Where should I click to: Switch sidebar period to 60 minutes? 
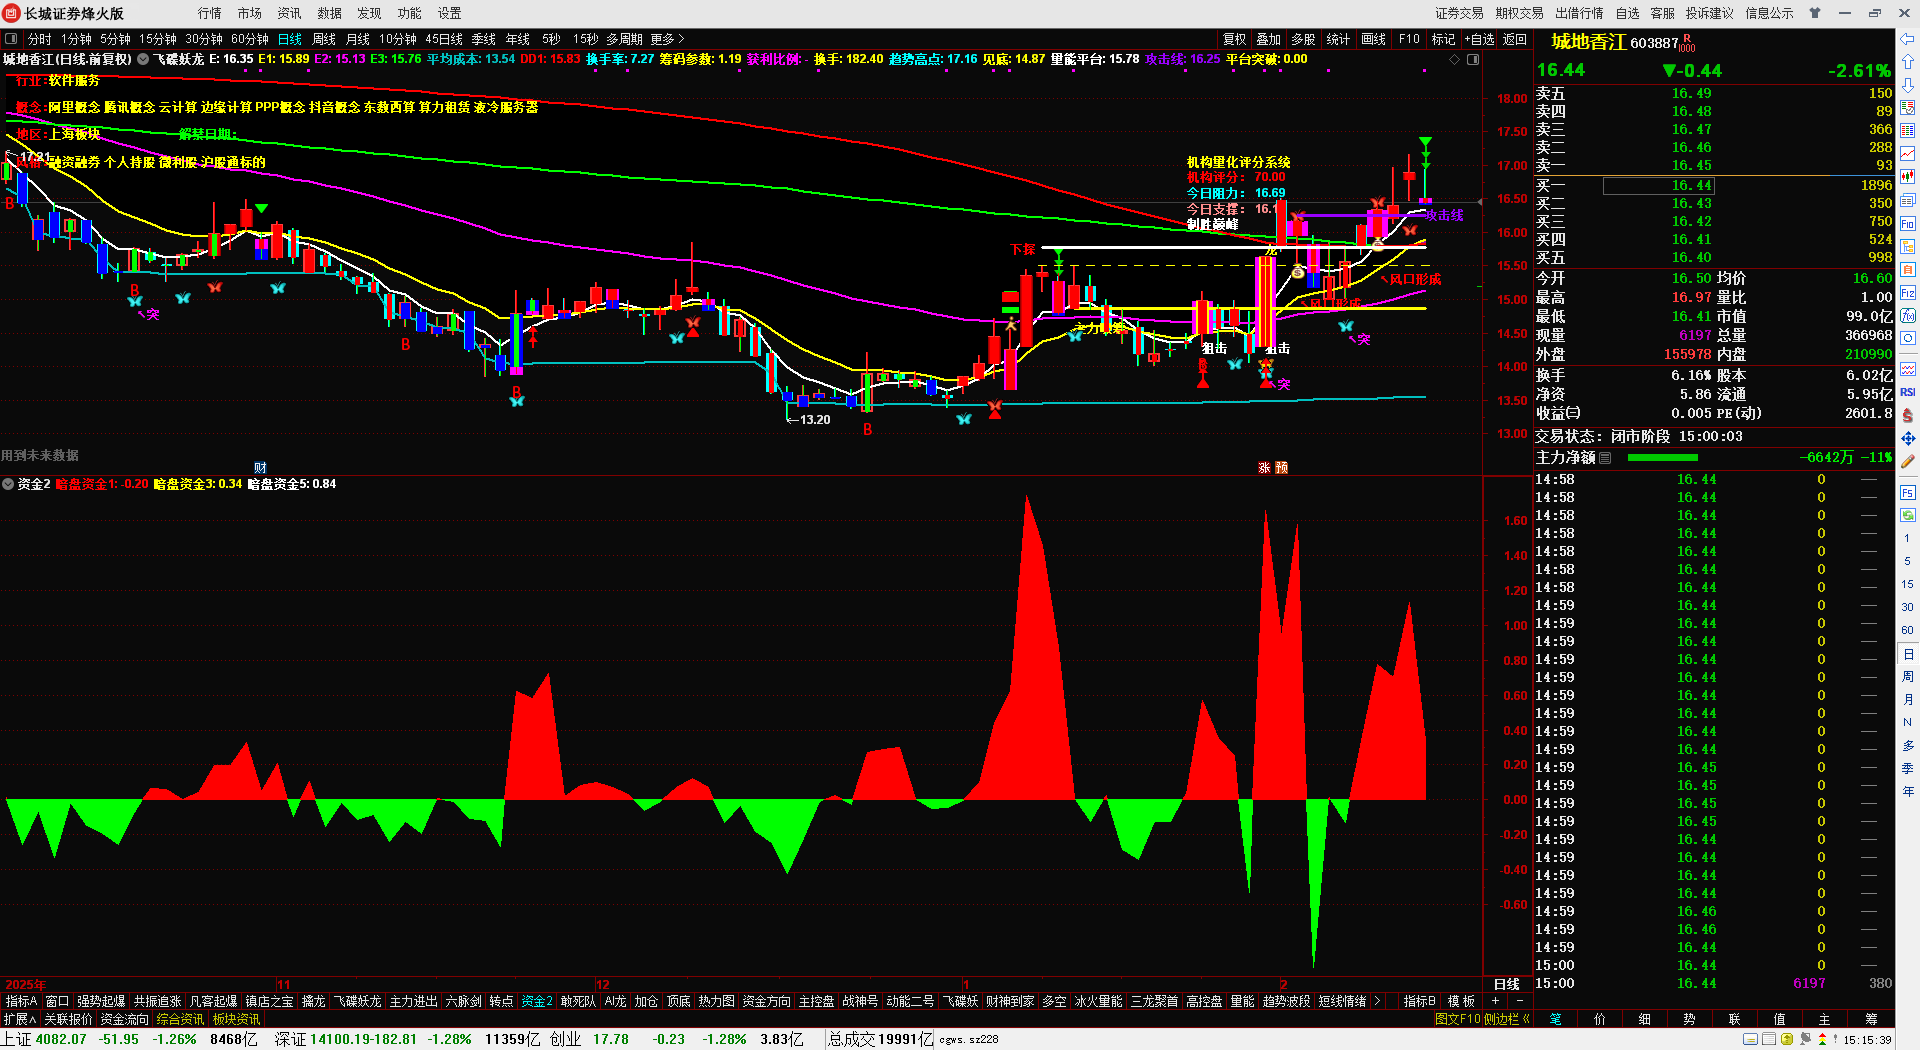1907,630
